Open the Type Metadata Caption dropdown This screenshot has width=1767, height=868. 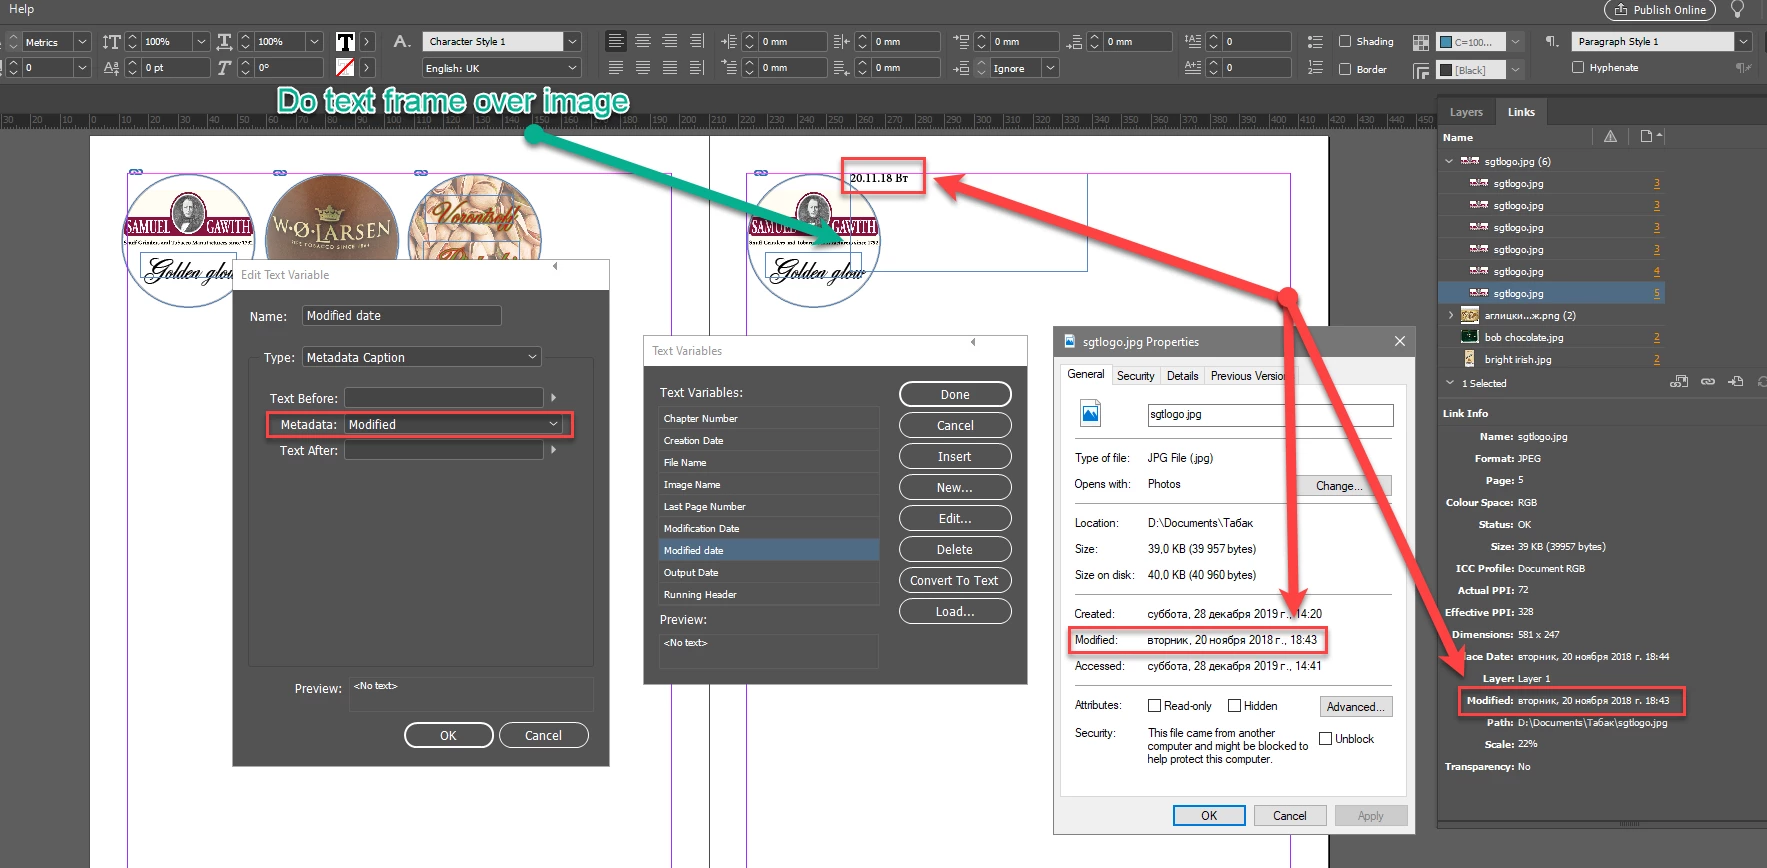pyautogui.click(x=422, y=357)
